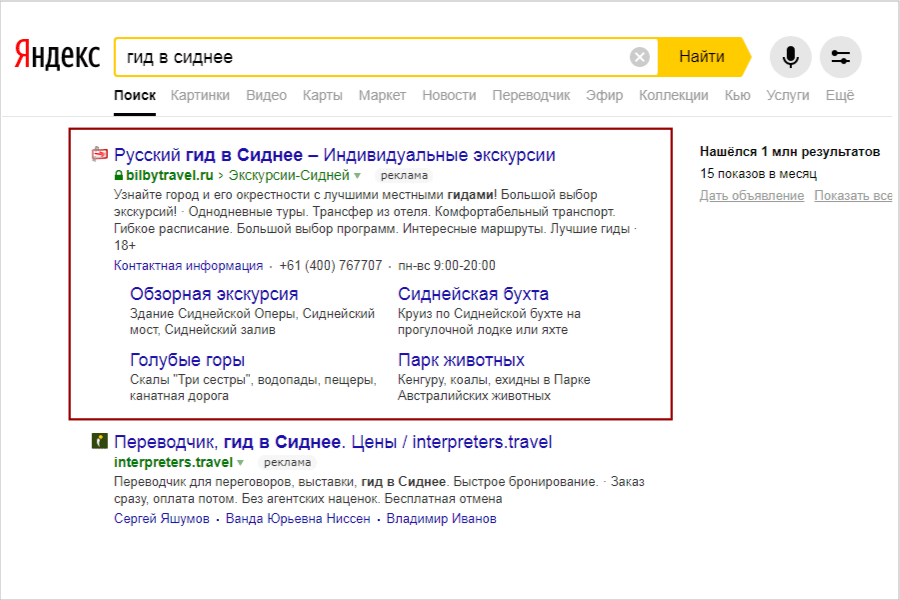This screenshot has height=600, width=900.
Task: Open search settings sliders icon
Action: point(840,57)
